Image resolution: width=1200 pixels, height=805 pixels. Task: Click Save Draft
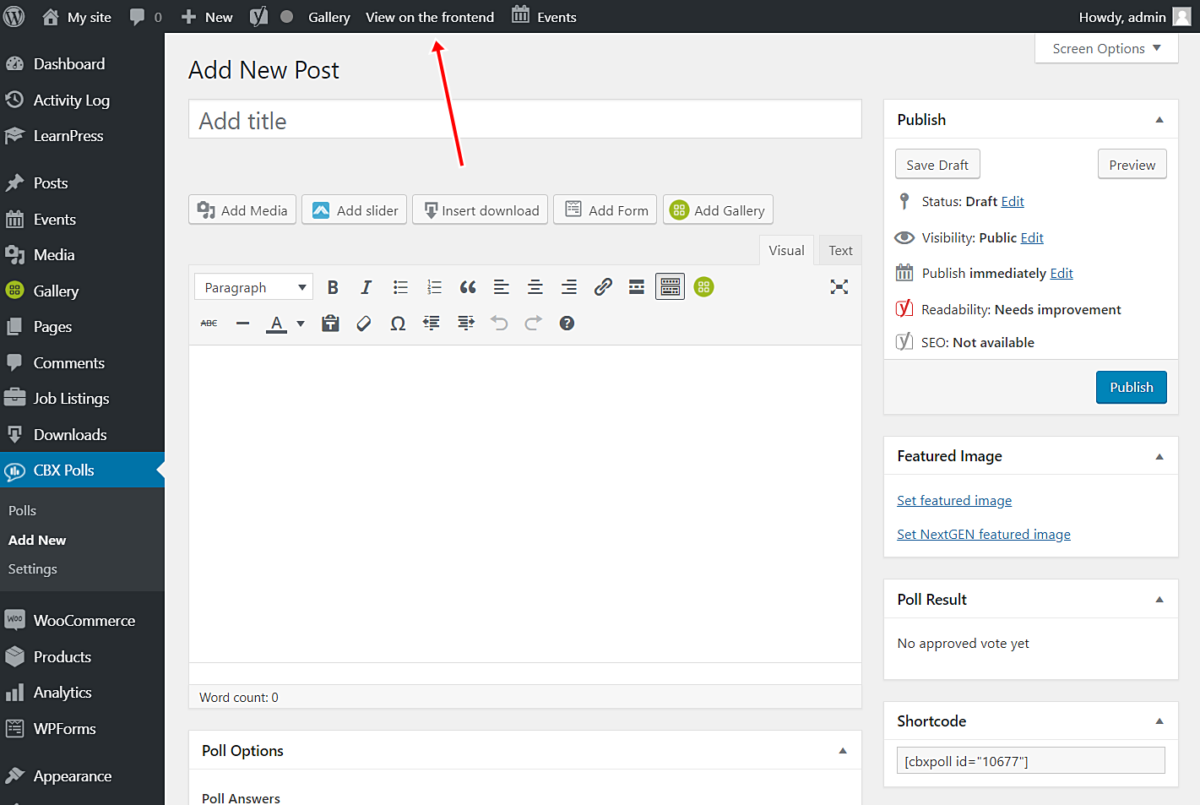pos(937,164)
